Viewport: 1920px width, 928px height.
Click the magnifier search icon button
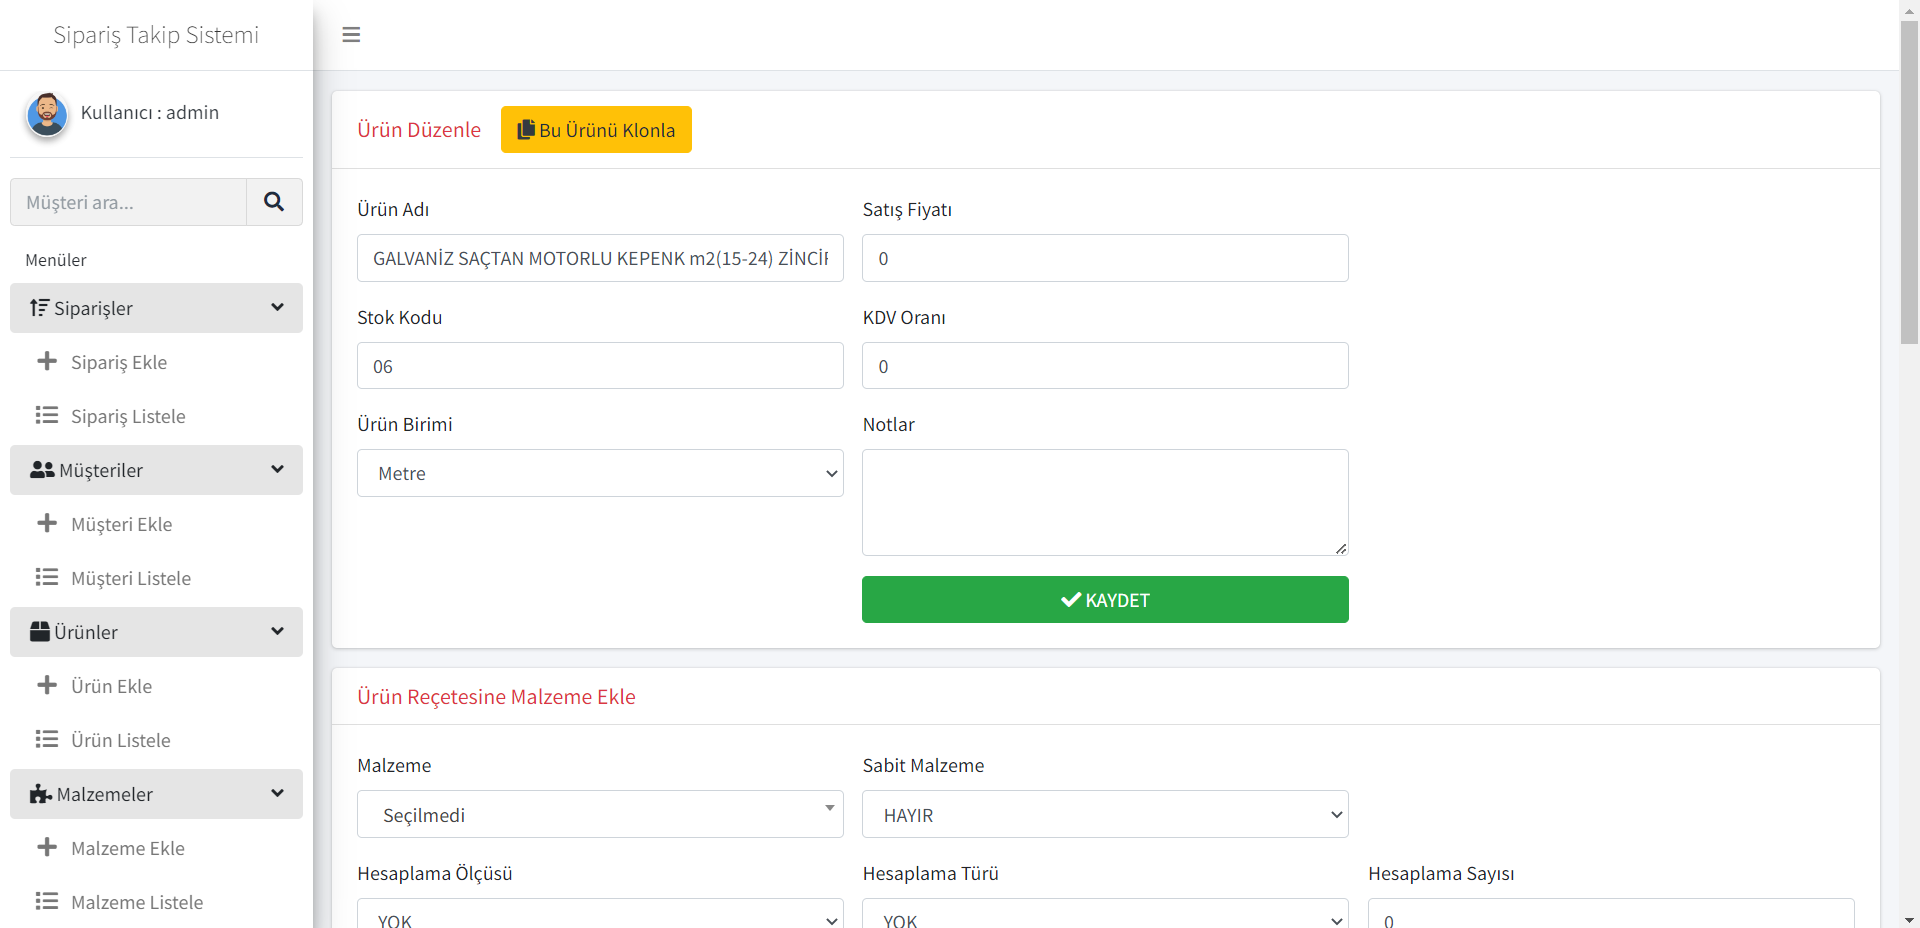(274, 202)
